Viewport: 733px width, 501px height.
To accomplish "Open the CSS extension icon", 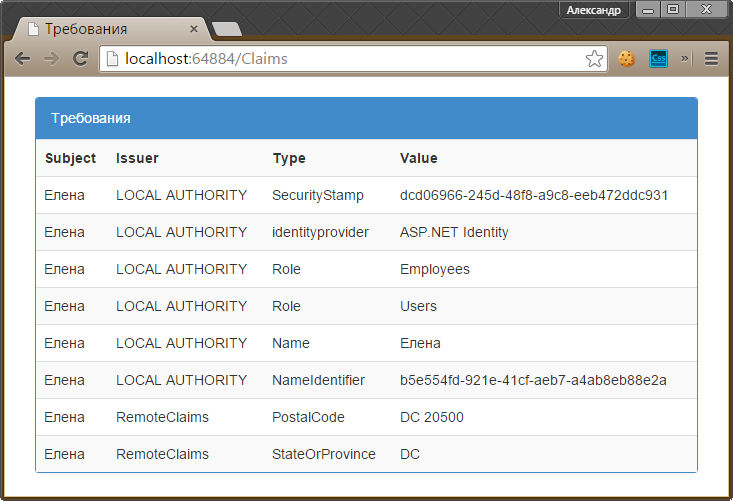I will pos(658,59).
